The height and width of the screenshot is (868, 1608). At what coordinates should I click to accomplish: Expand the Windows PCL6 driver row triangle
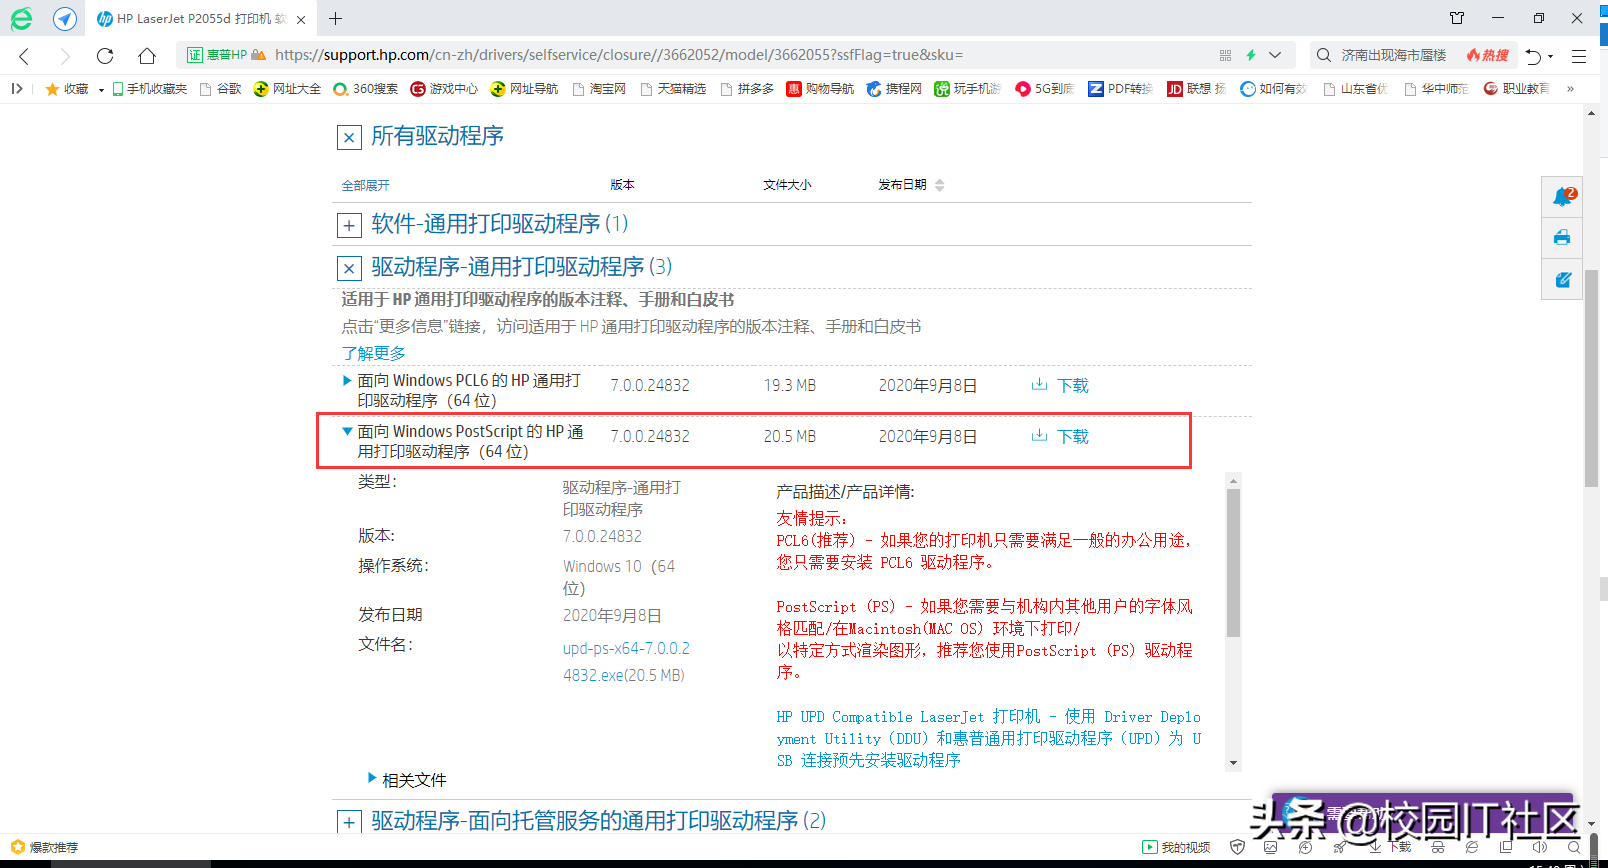tap(347, 380)
